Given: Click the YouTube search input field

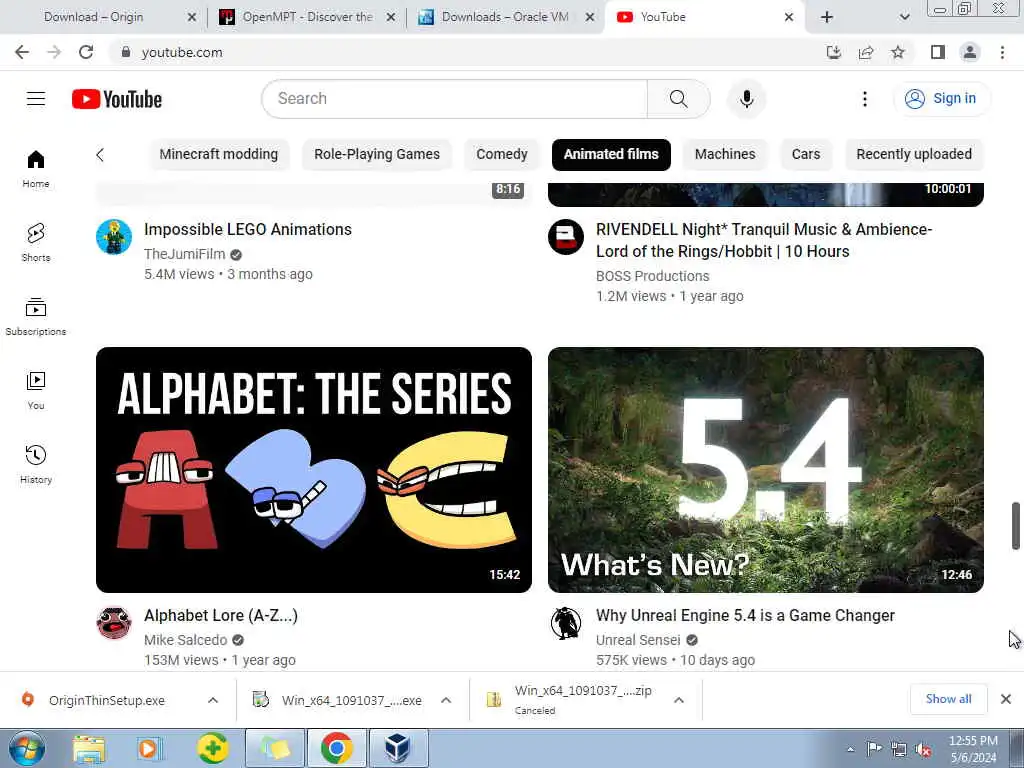Looking at the screenshot, I should click(455, 99).
